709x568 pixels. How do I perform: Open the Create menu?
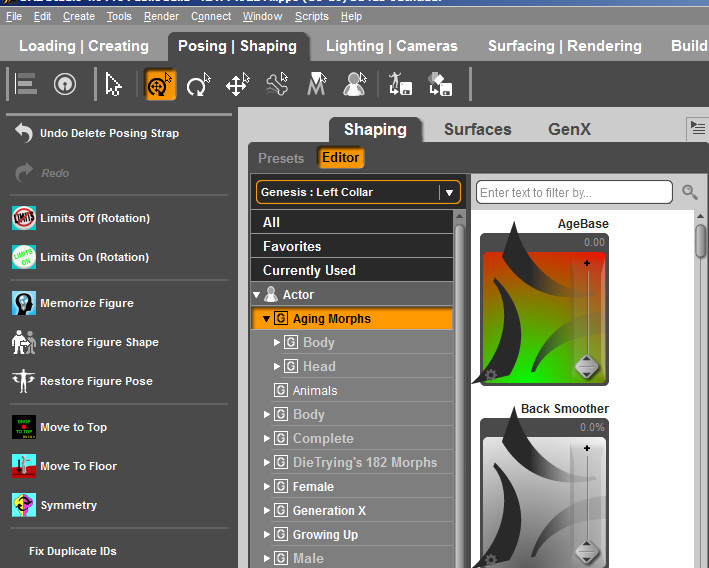pos(79,16)
